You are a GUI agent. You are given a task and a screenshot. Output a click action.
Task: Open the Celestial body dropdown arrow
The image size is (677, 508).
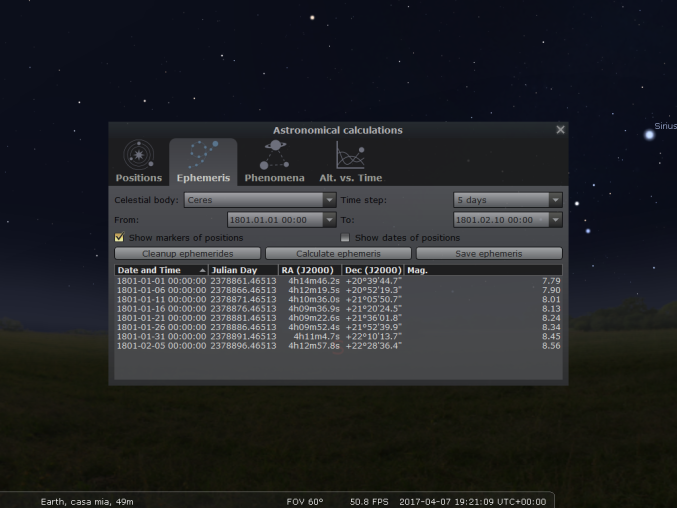point(329,200)
